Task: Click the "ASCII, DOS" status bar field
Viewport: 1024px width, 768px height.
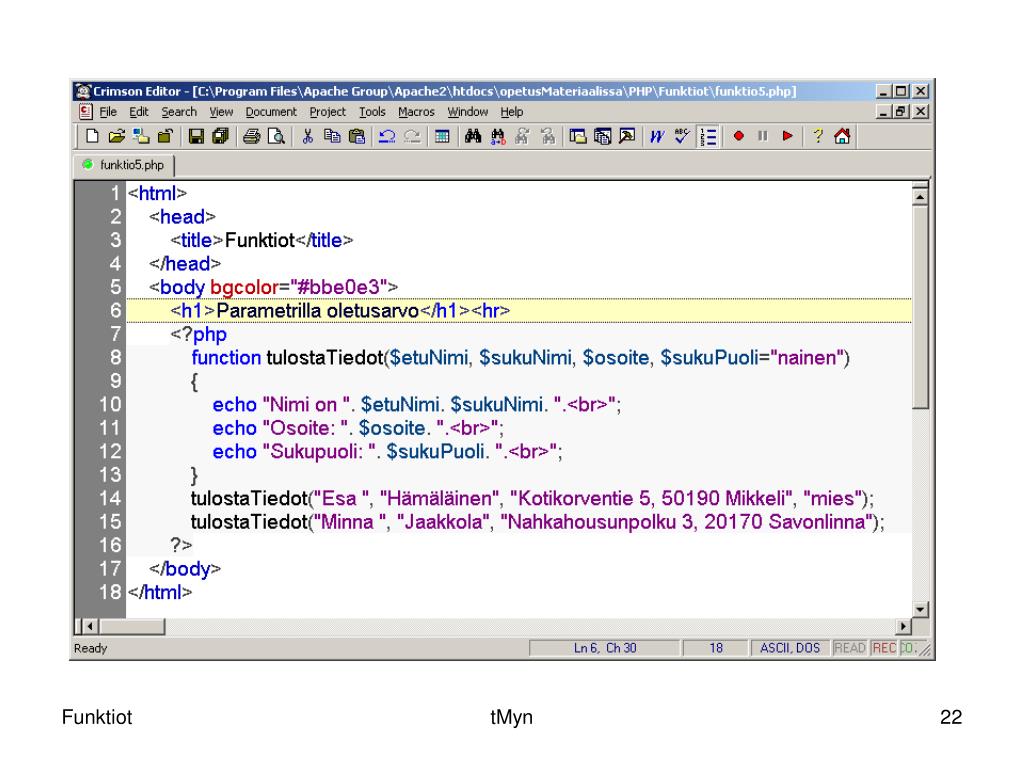Action: click(x=790, y=648)
